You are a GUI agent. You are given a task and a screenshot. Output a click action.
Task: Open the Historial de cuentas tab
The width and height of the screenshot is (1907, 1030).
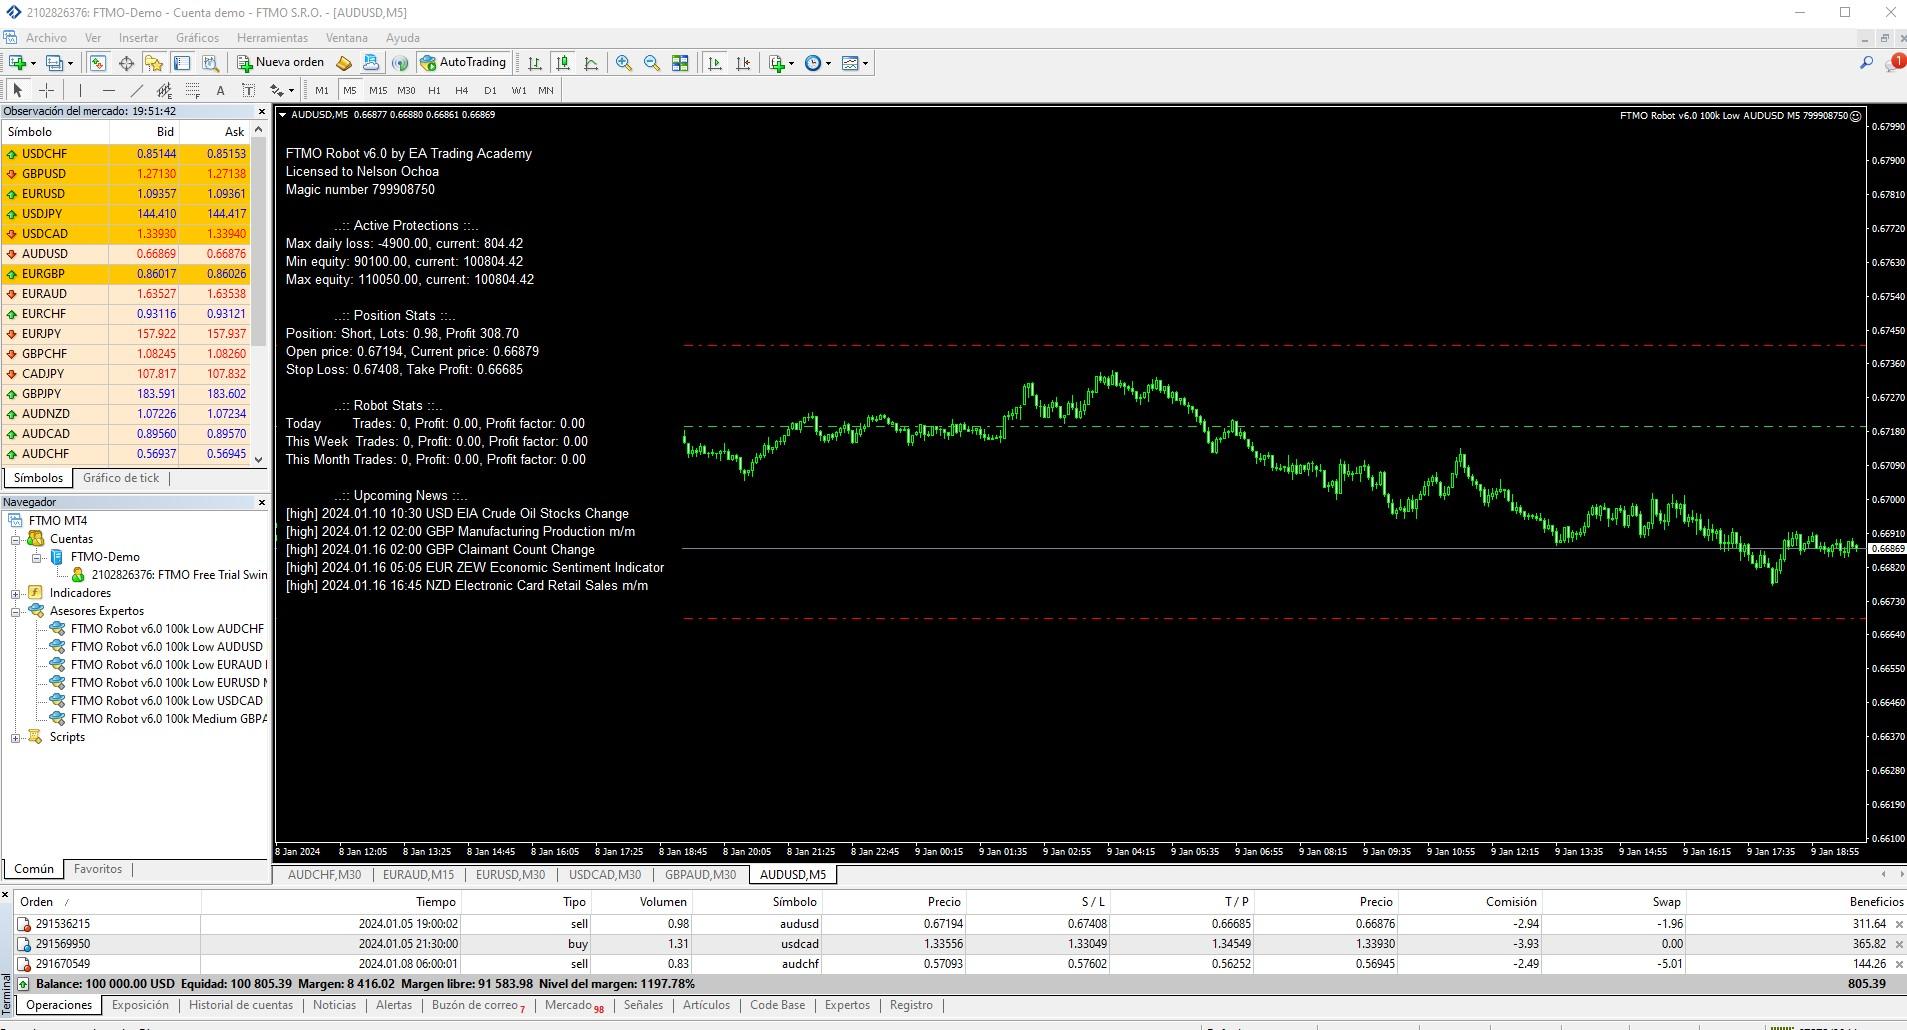tap(241, 1006)
